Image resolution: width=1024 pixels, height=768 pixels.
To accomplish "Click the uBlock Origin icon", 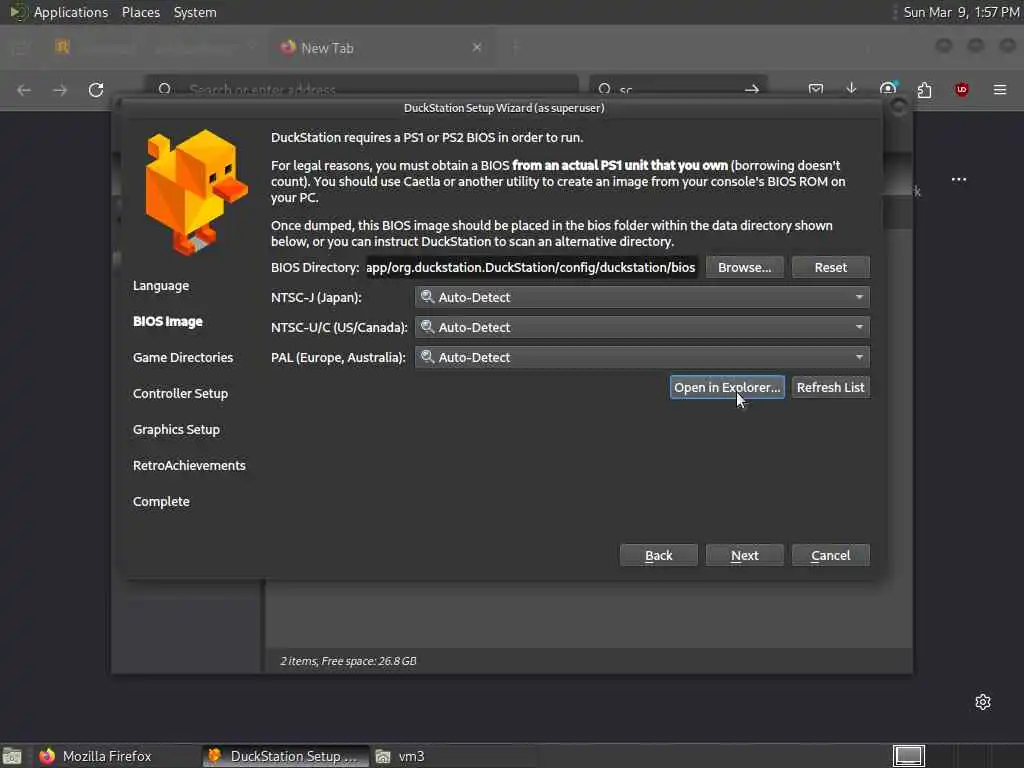I will tap(961, 89).
